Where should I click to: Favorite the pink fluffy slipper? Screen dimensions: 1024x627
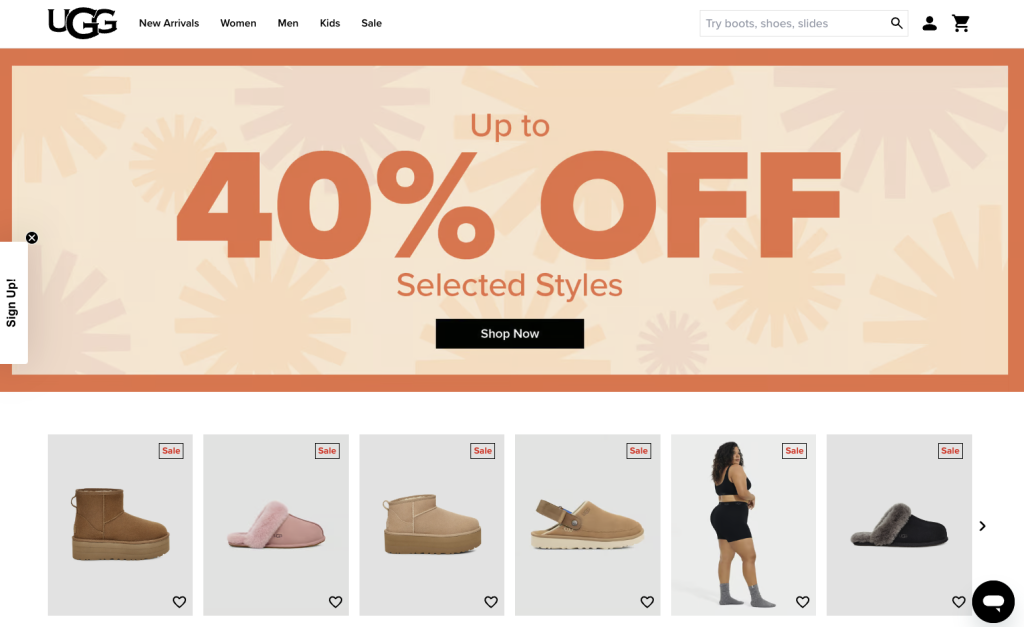335,602
